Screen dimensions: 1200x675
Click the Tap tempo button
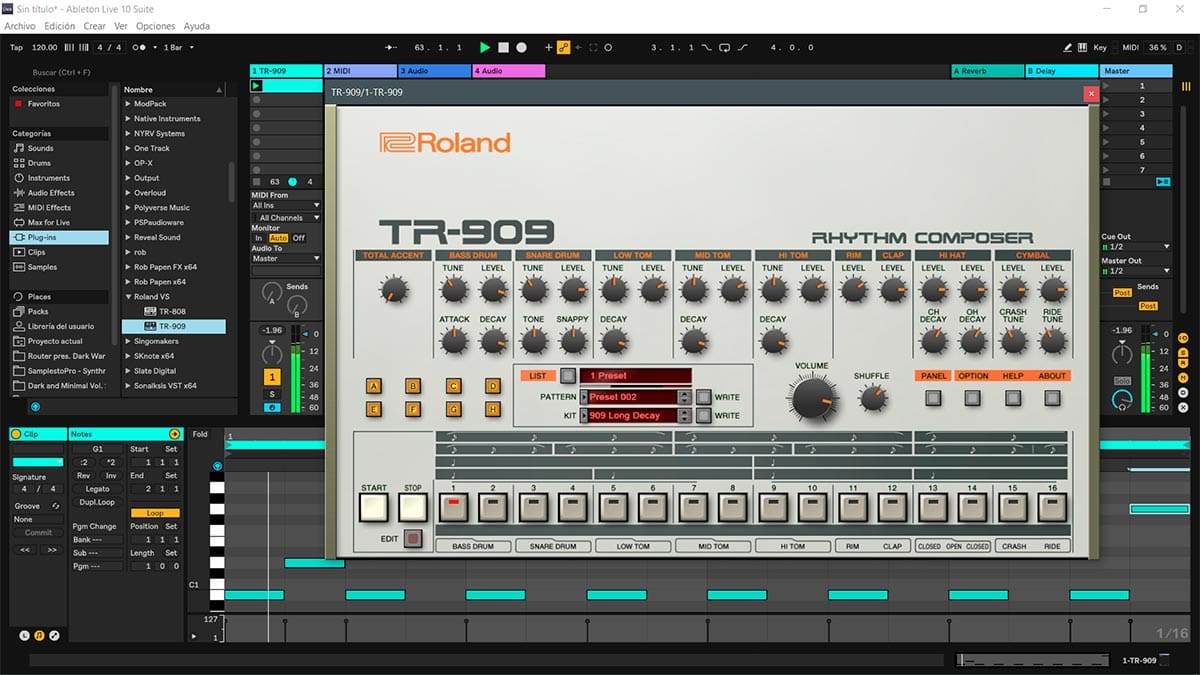coord(16,47)
